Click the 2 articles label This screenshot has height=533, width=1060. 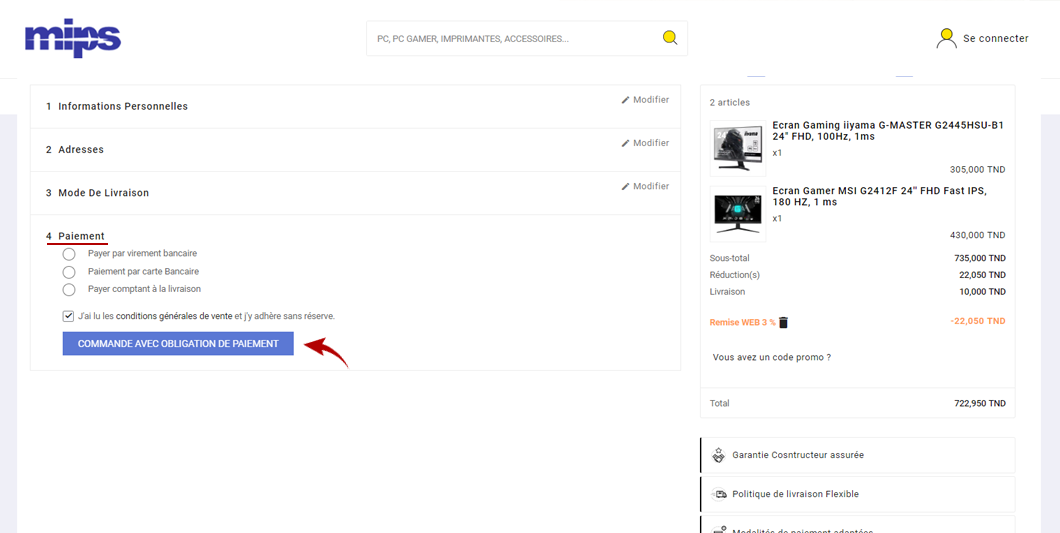click(x=729, y=102)
